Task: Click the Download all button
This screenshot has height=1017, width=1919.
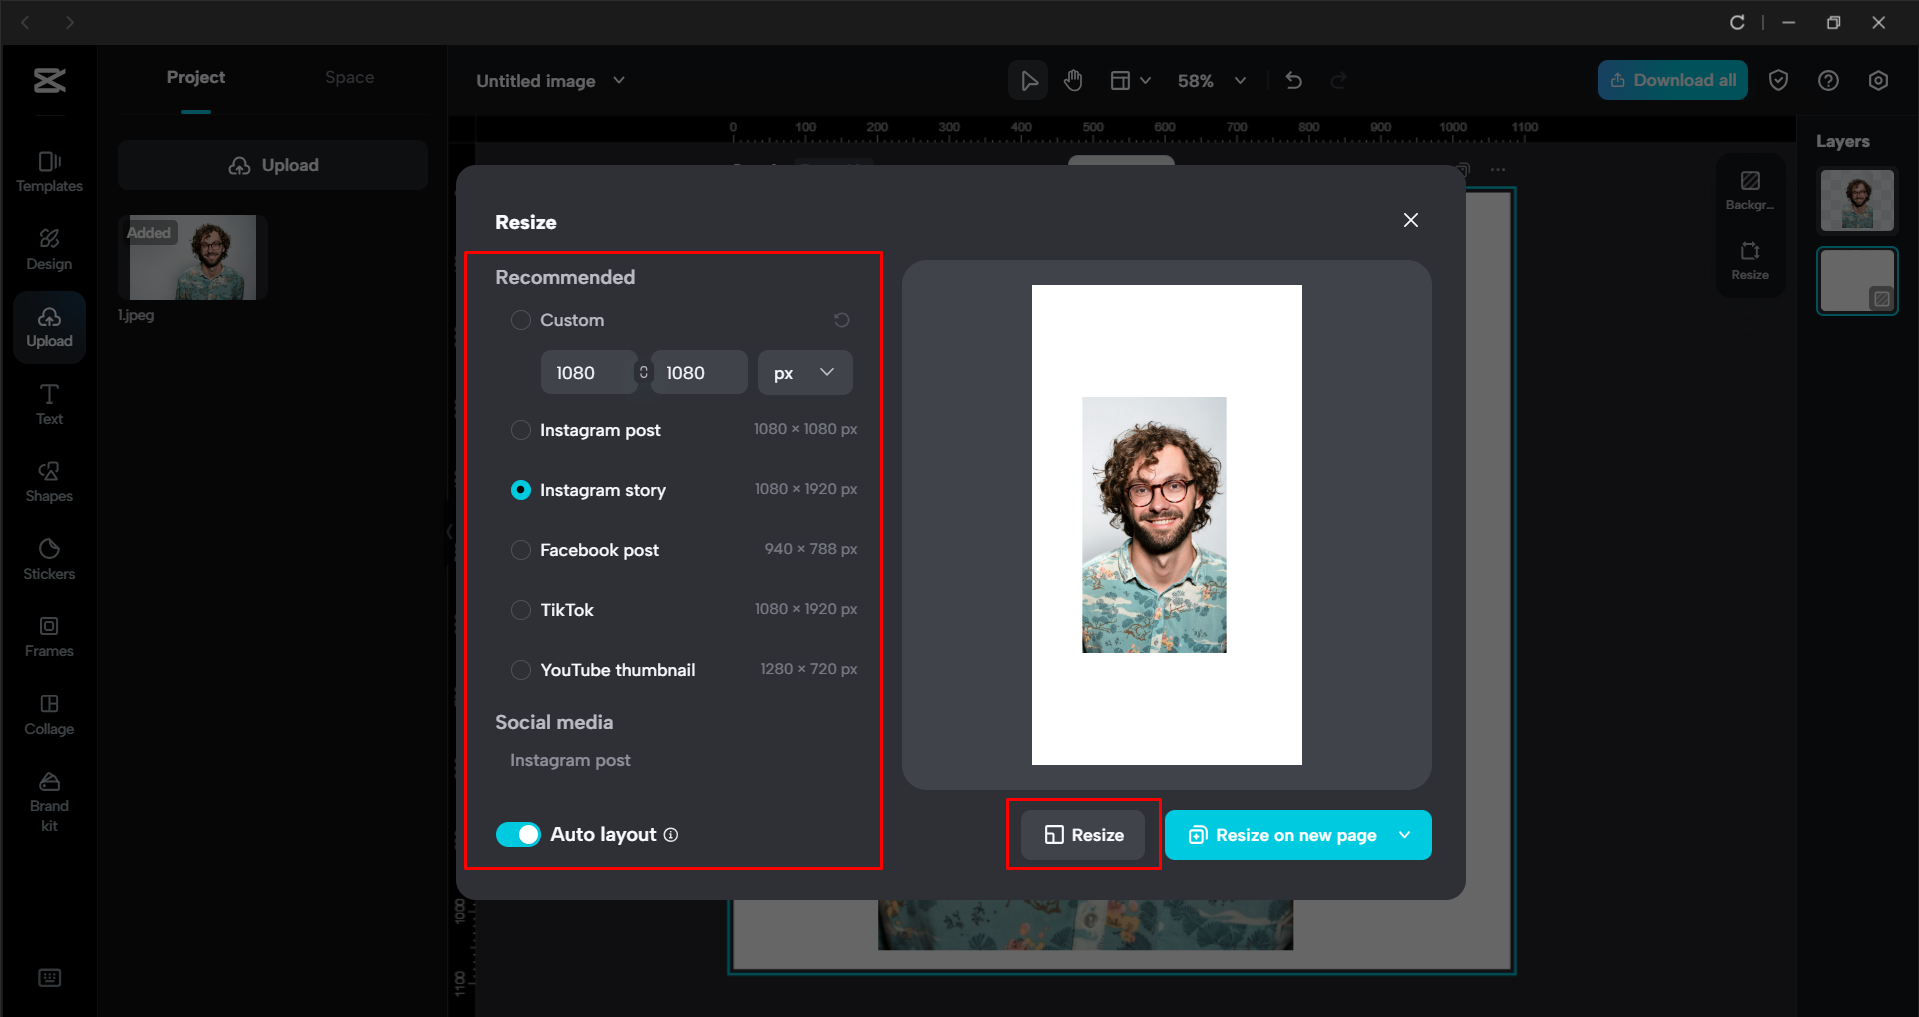Action: pos(1672,80)
